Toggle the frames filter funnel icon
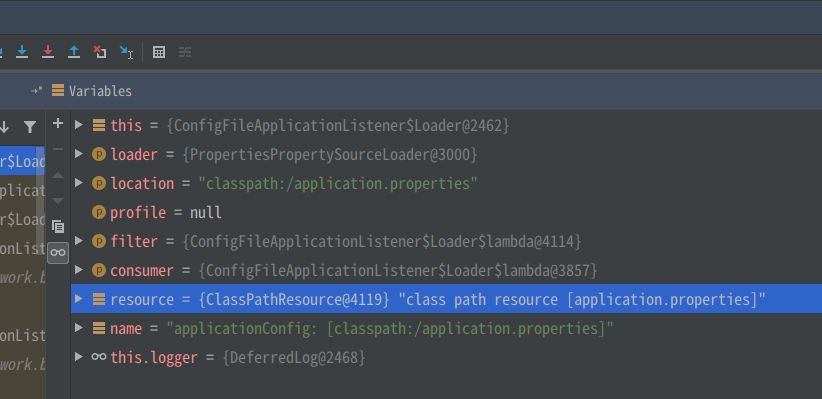 pos(30,127)
